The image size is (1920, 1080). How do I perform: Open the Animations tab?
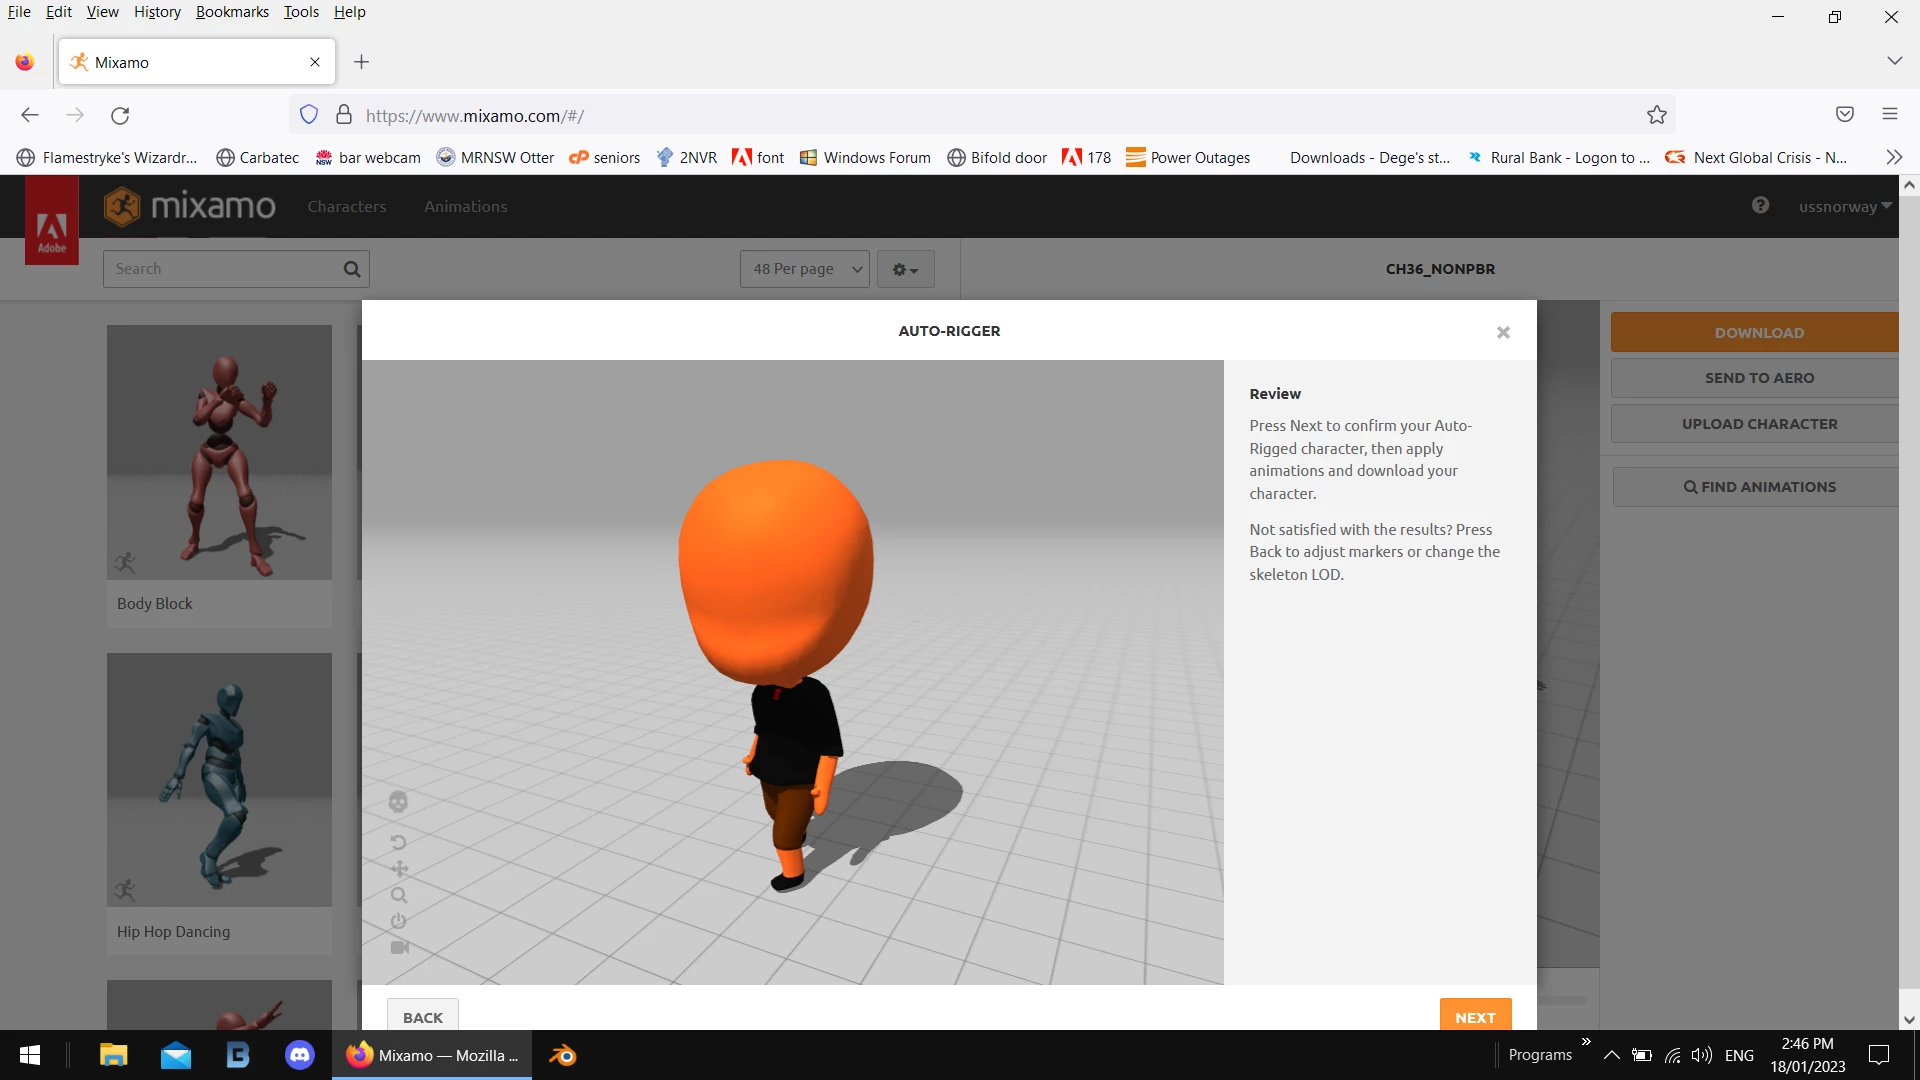coord(465,206)
